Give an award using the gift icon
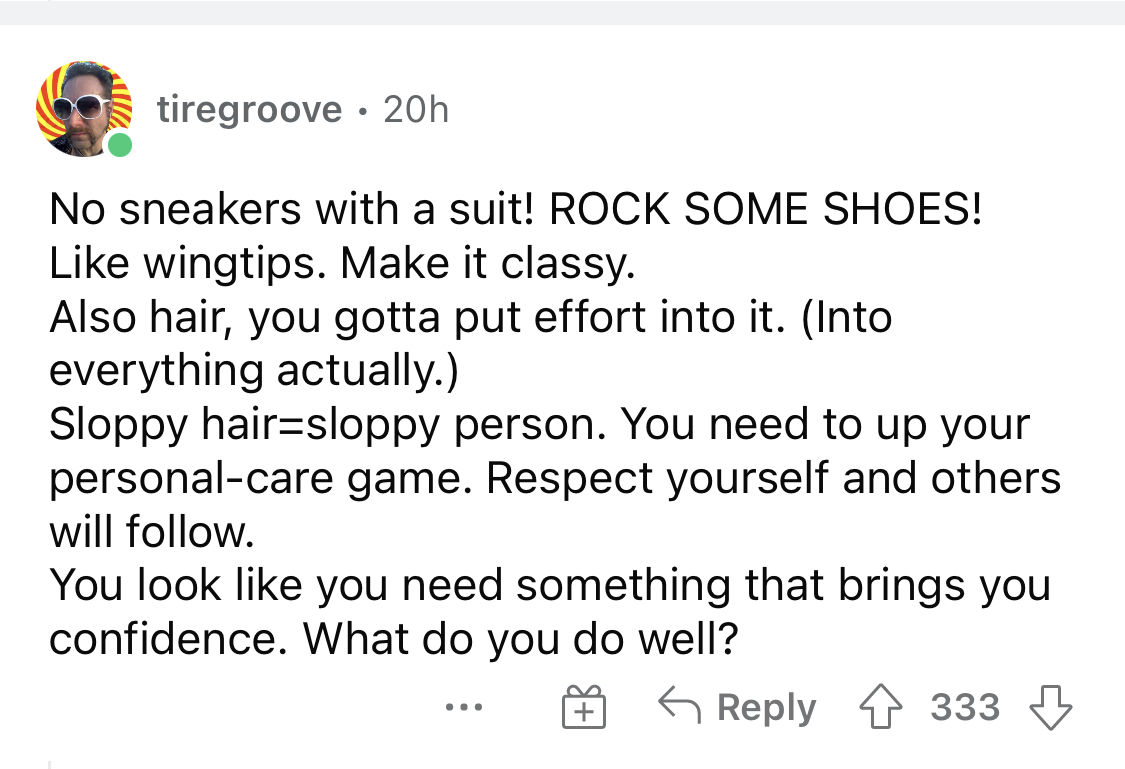The image size is (1125, 769). point(583,707)
